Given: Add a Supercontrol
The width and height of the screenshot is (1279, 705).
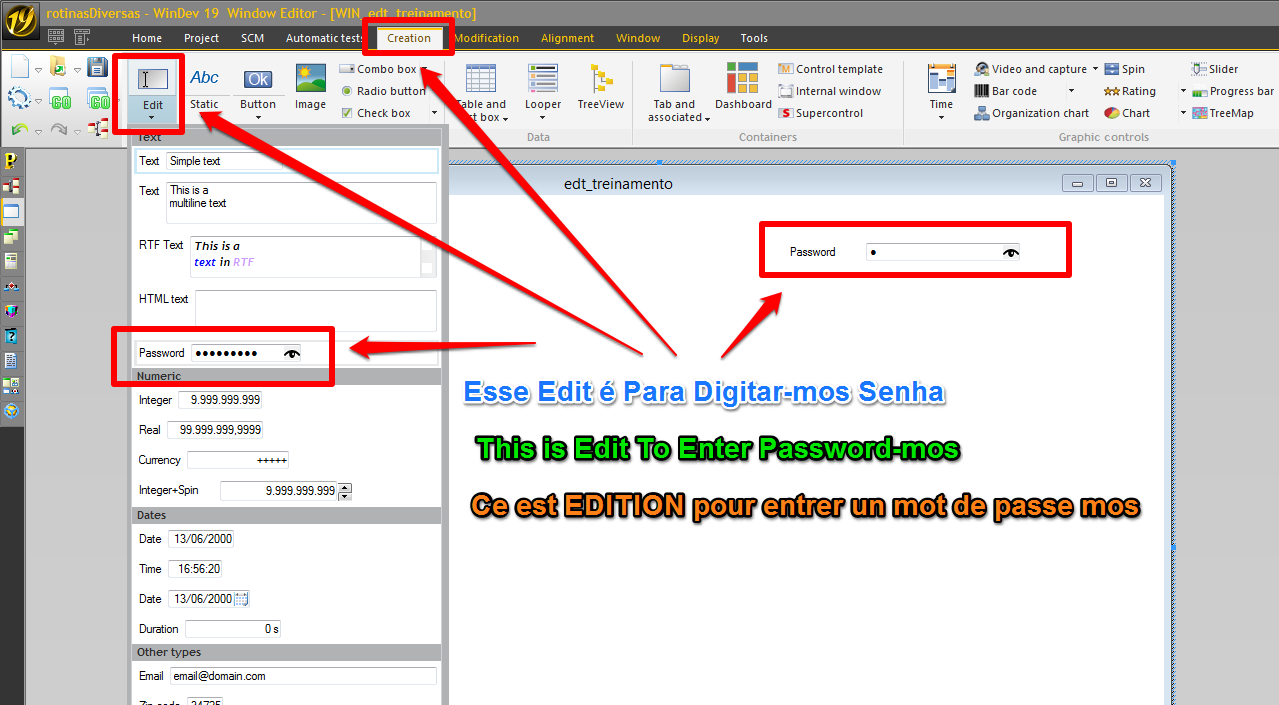Looking at the screenshot, I should [821, 113].
